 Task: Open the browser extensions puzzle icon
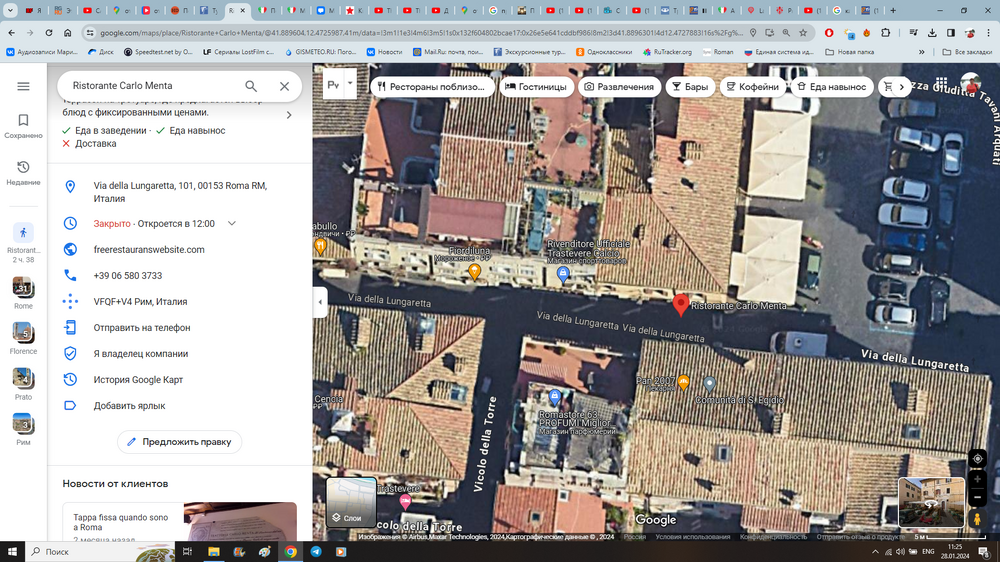885,33
